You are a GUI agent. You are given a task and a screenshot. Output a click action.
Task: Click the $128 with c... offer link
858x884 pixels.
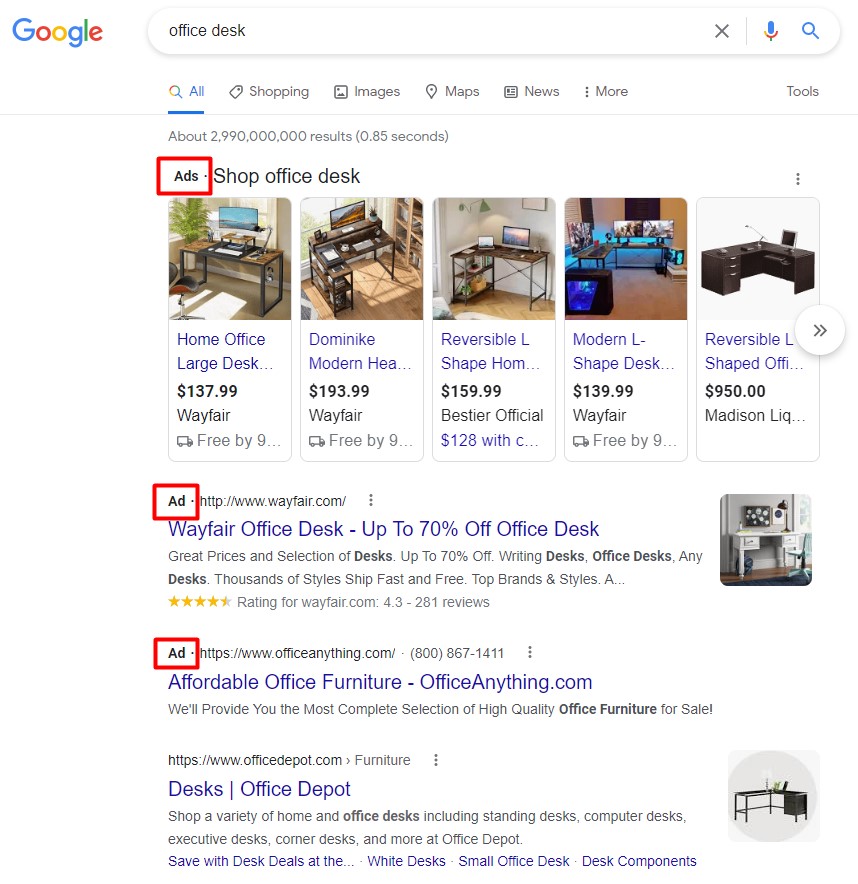[489, 440]
